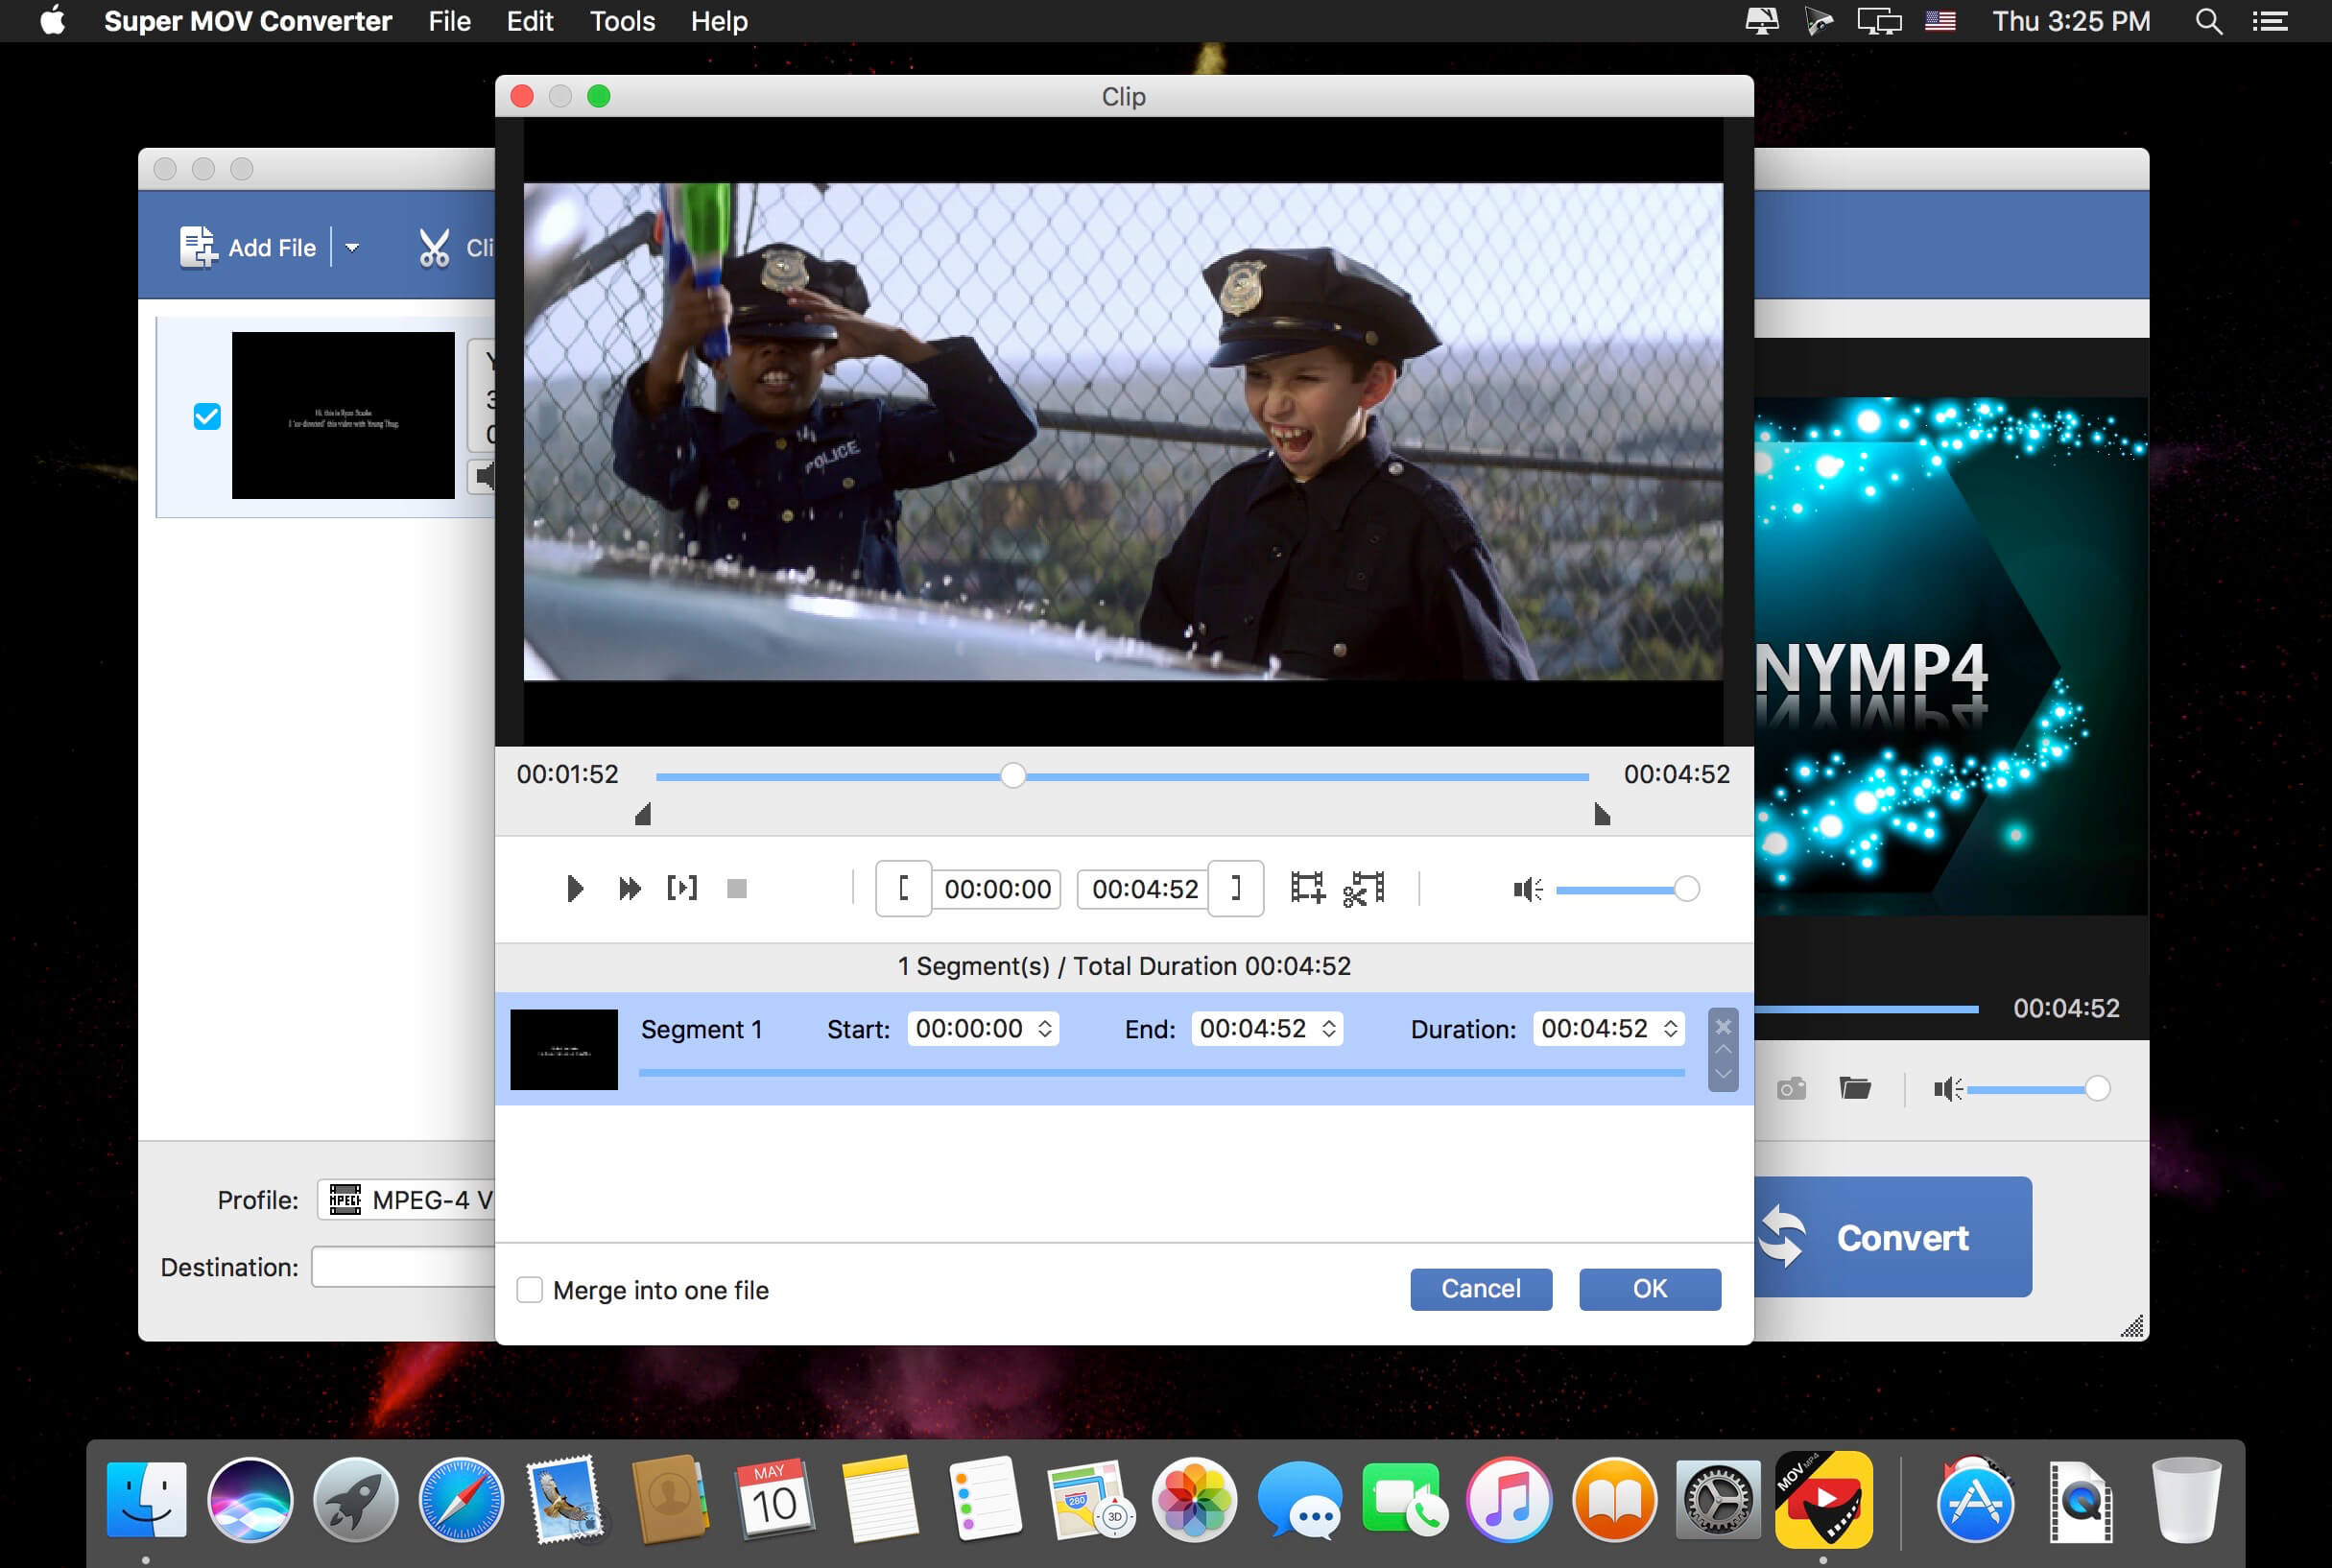Open the snapshot folder in main window

1855,1088
